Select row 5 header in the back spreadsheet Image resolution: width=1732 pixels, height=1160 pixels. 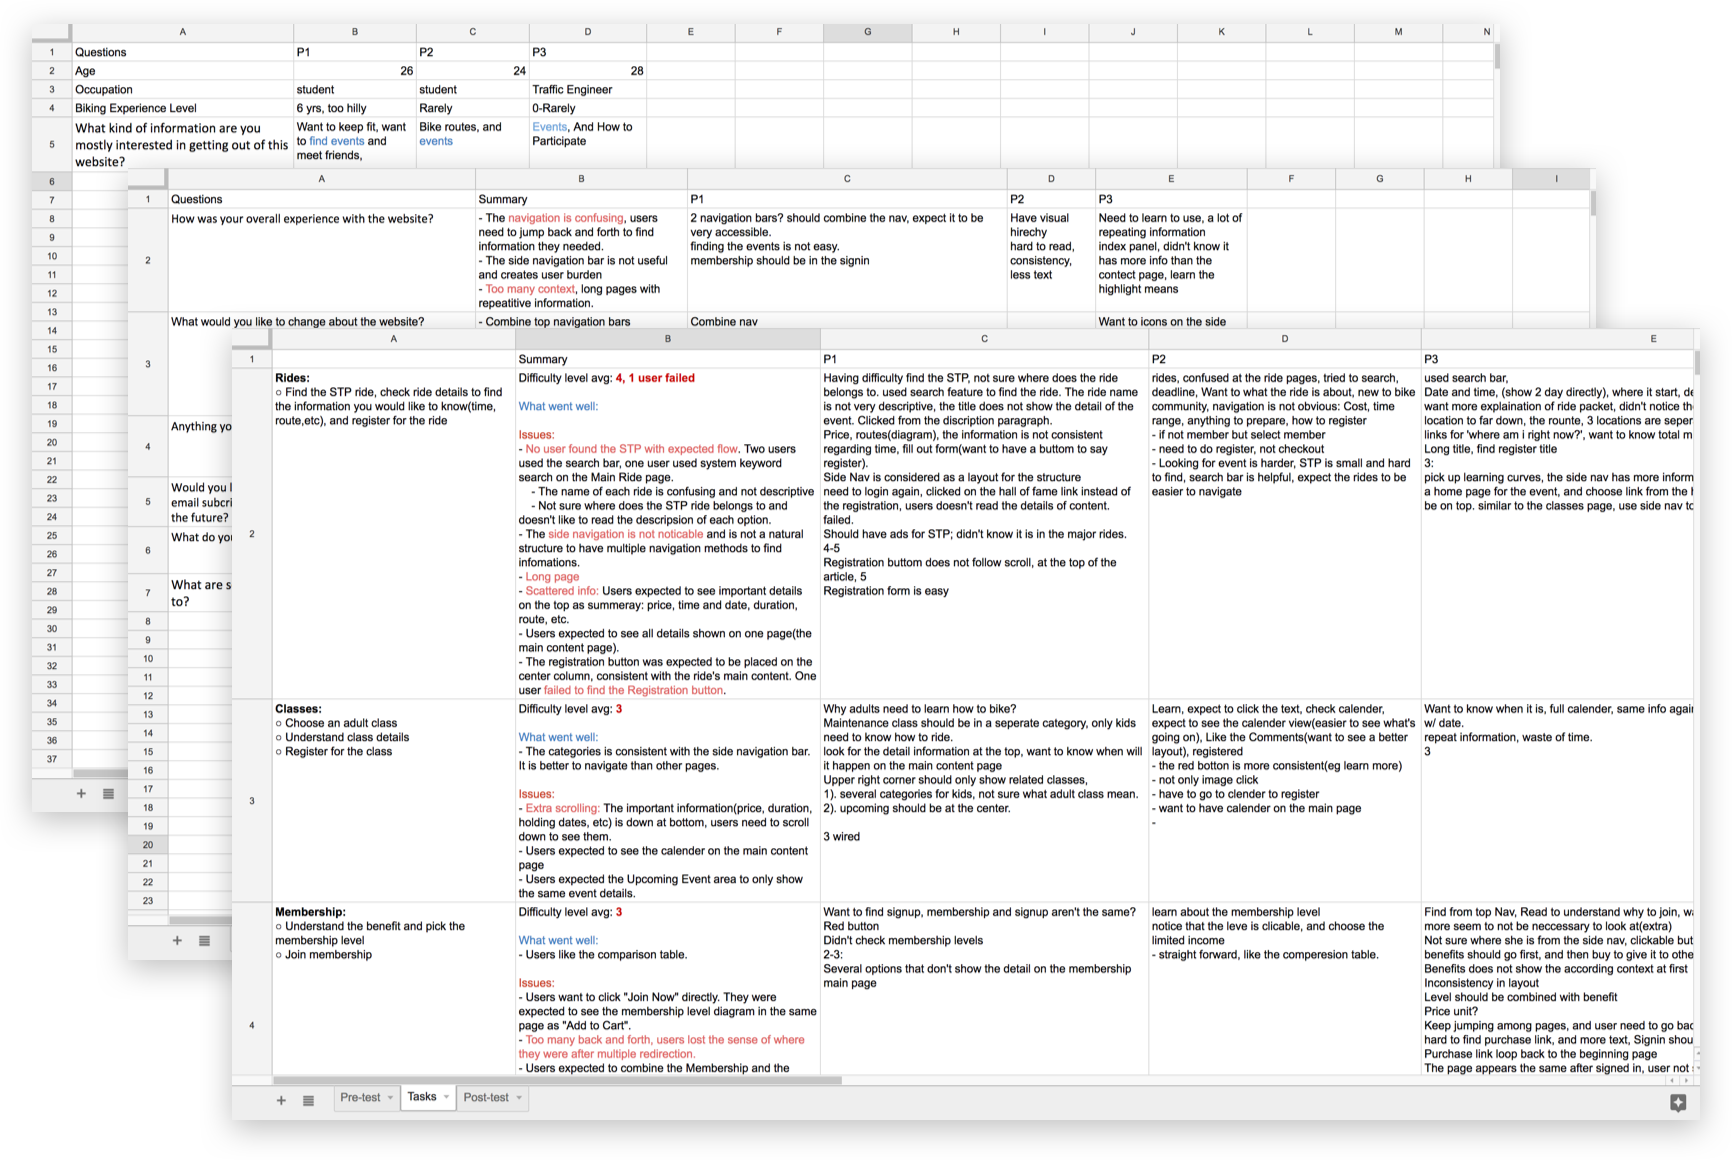coord(52,144)
